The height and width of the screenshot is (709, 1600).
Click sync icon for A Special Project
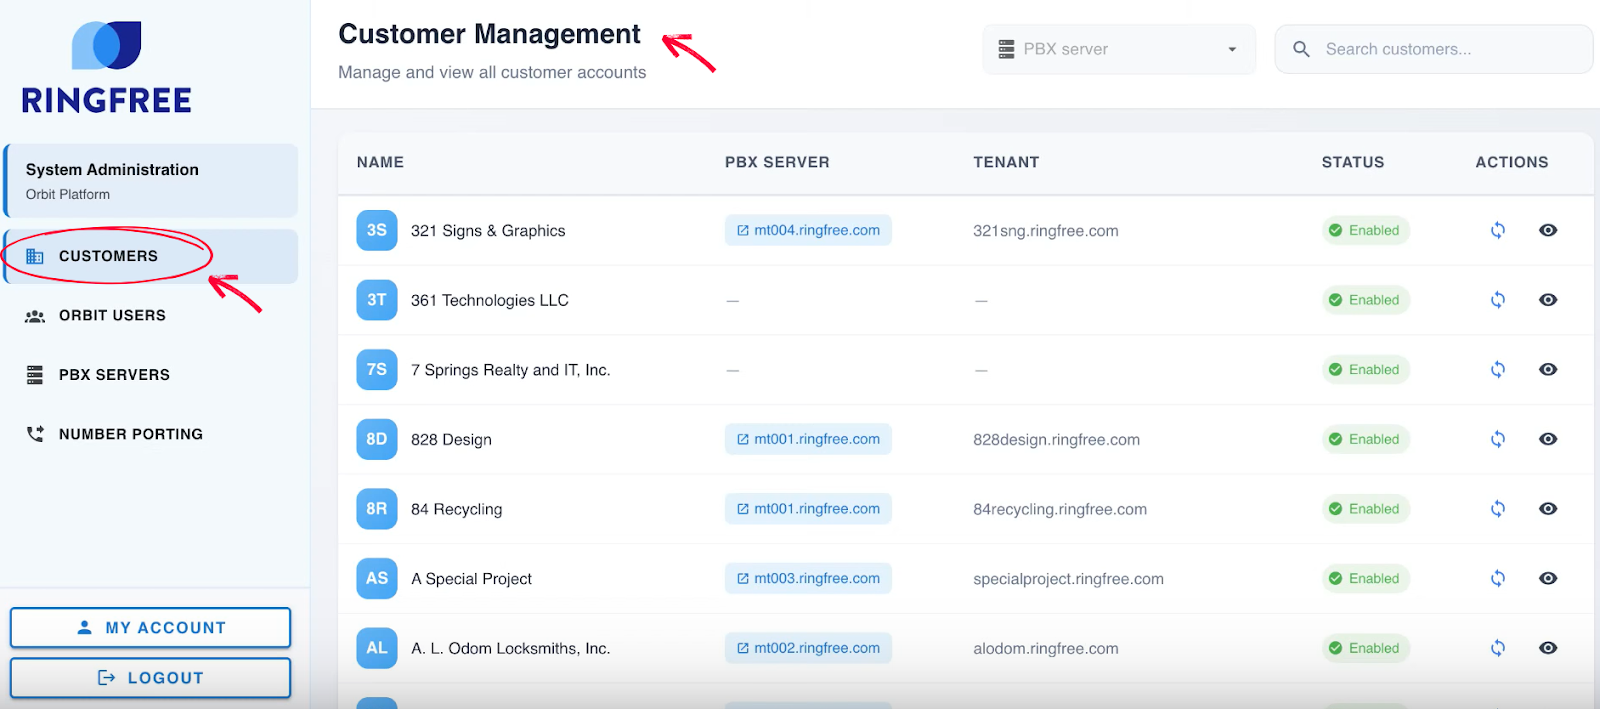pos(1497,578)
